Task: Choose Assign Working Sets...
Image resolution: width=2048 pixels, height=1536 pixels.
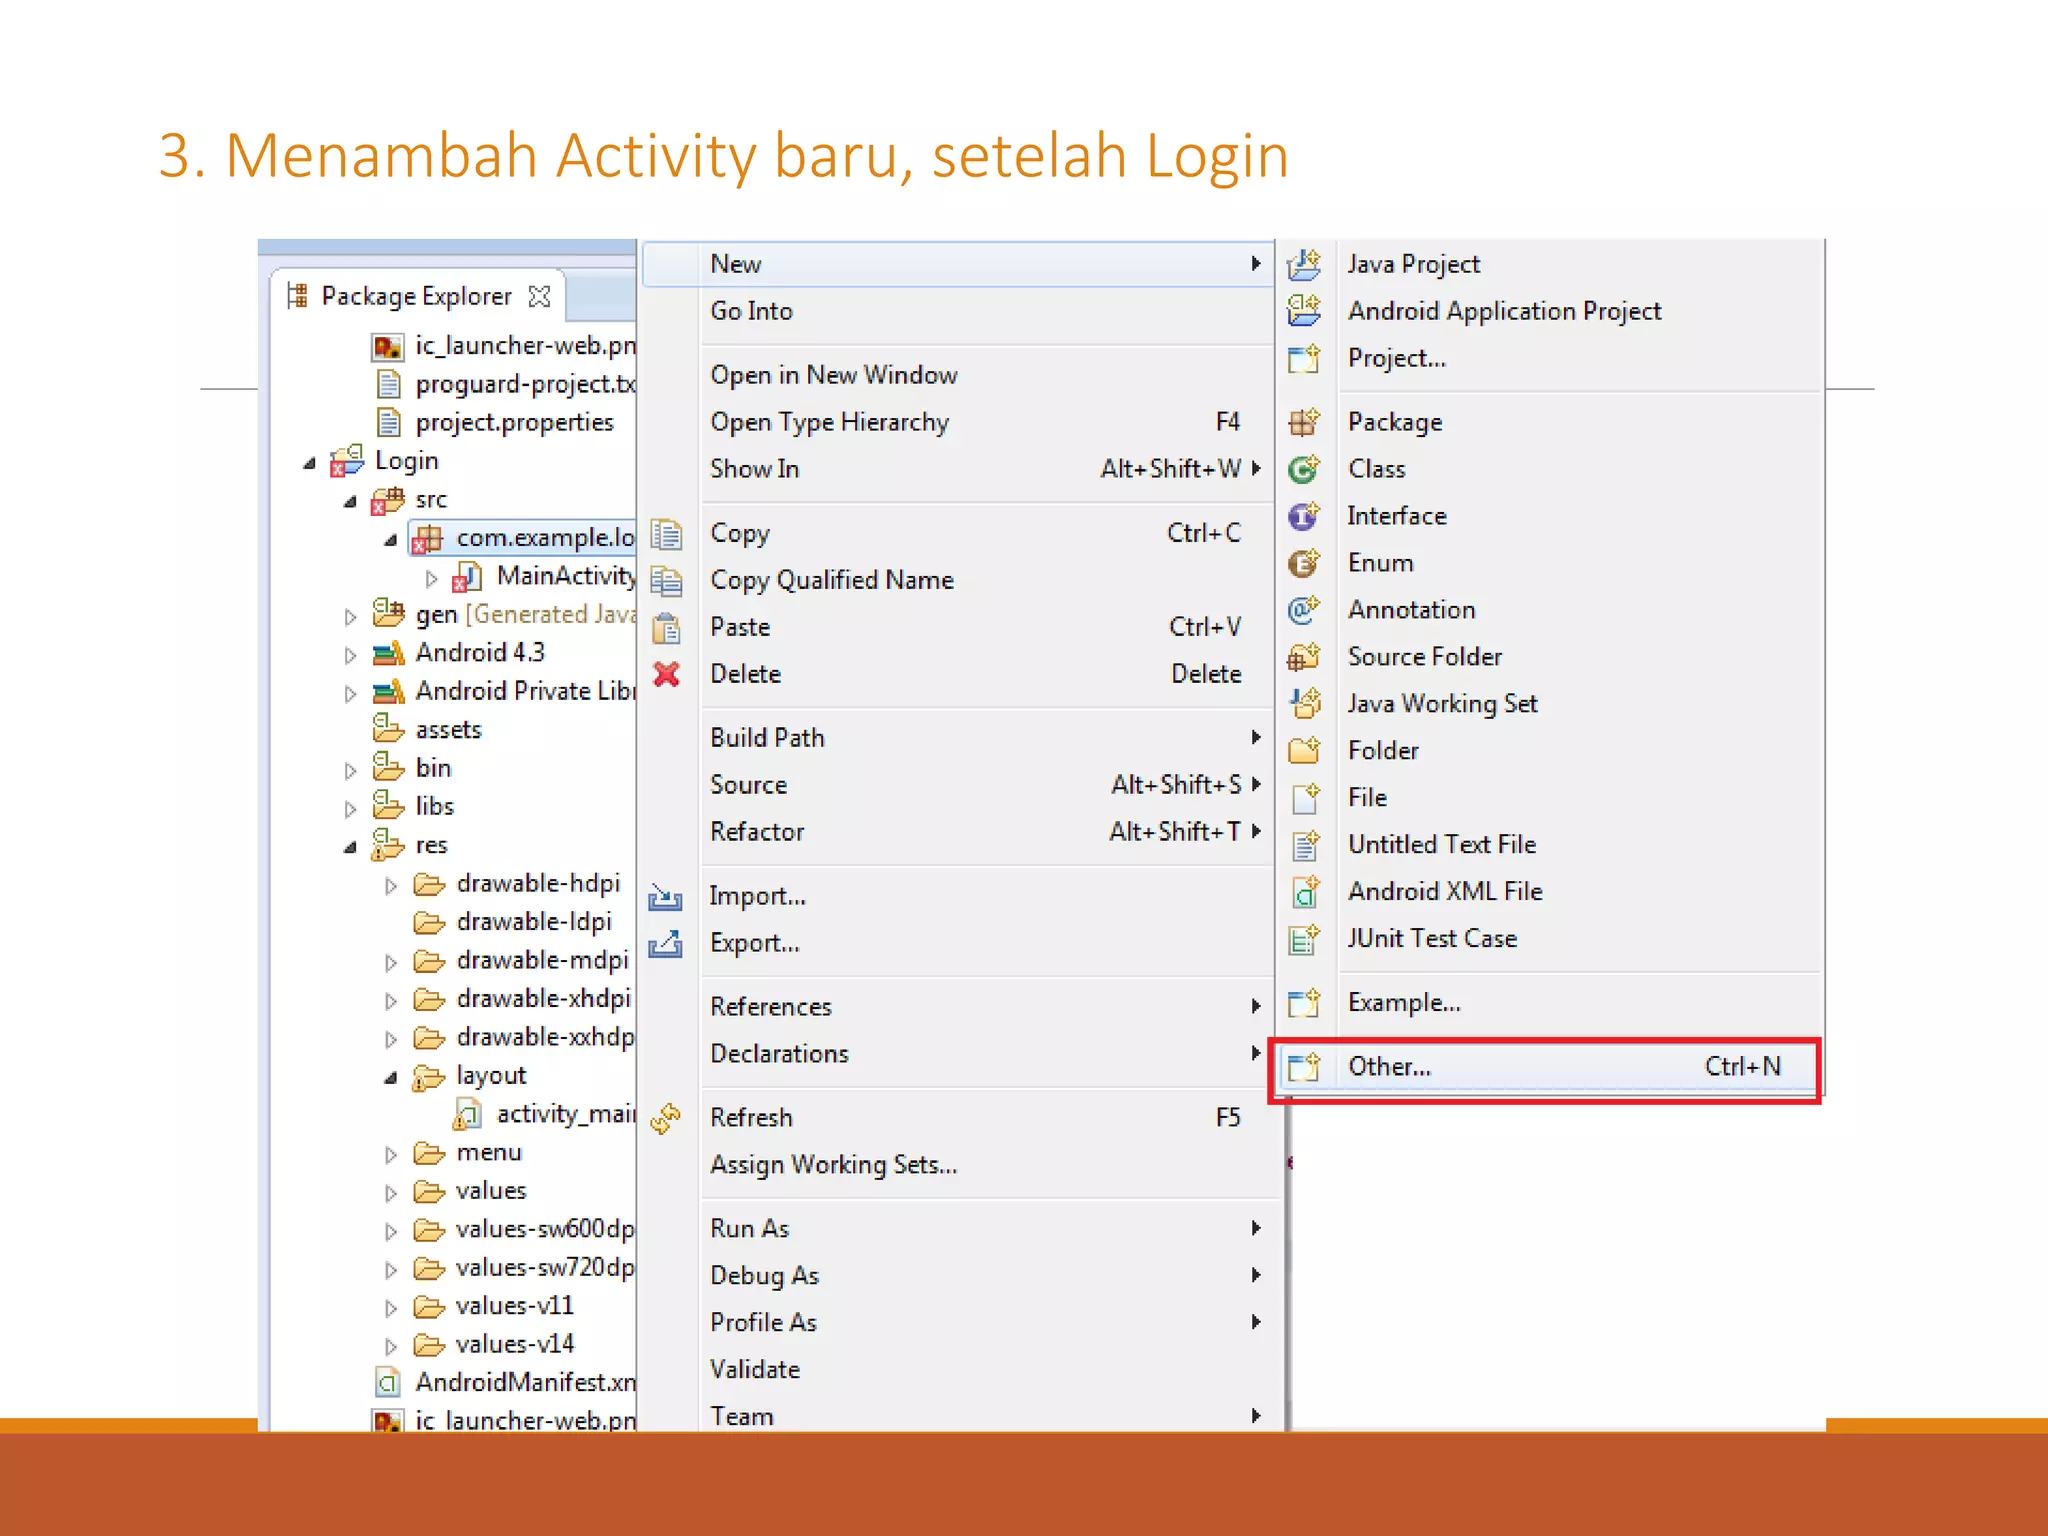Action: [x=958, y=1165]
